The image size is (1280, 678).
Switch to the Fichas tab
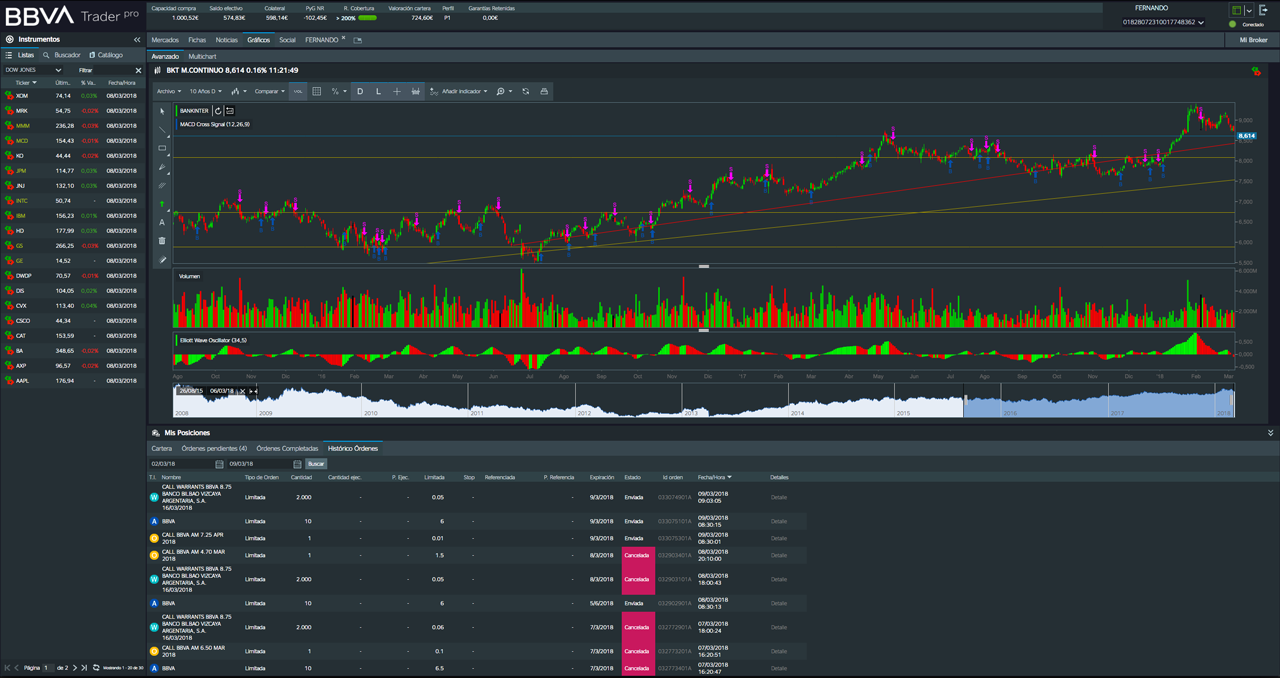(197, 40)
